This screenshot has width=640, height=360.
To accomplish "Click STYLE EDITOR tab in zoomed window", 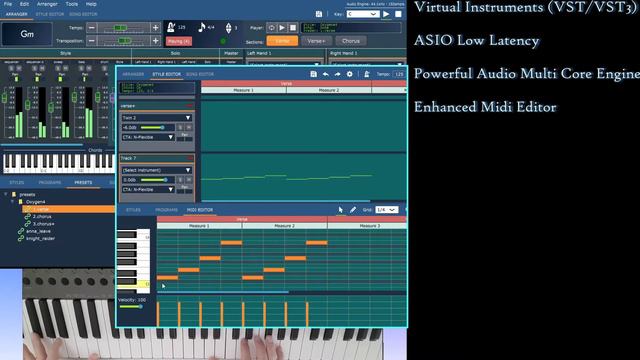I will point(167,74).
